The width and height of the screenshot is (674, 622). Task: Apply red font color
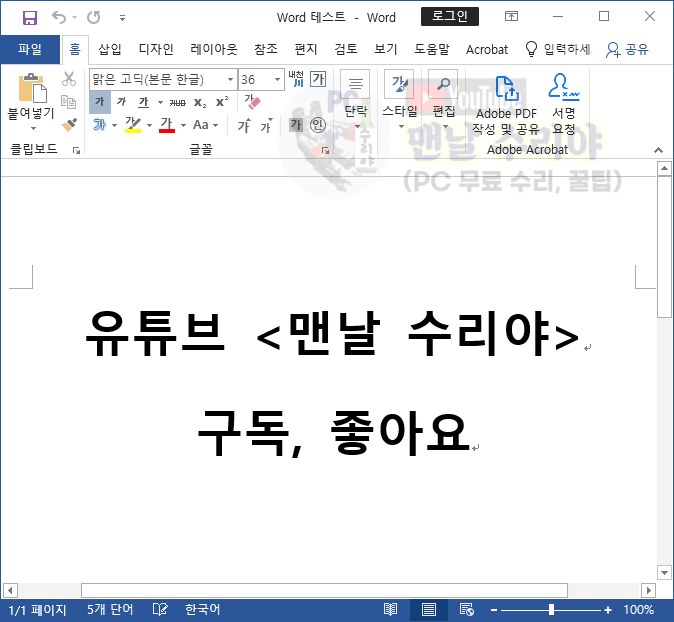166,125
